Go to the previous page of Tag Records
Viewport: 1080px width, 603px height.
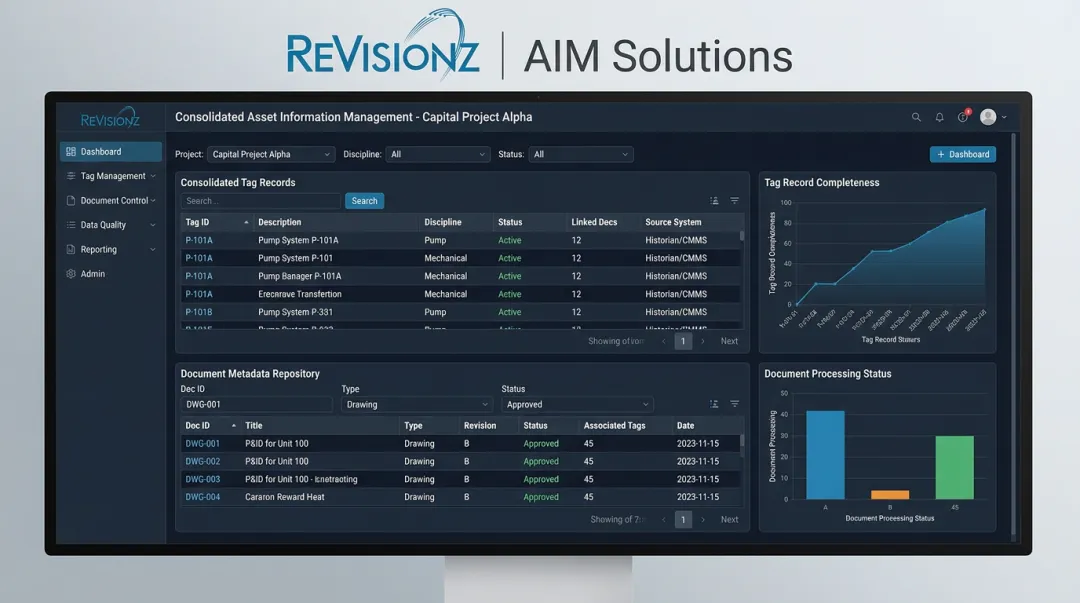[664, 341]
